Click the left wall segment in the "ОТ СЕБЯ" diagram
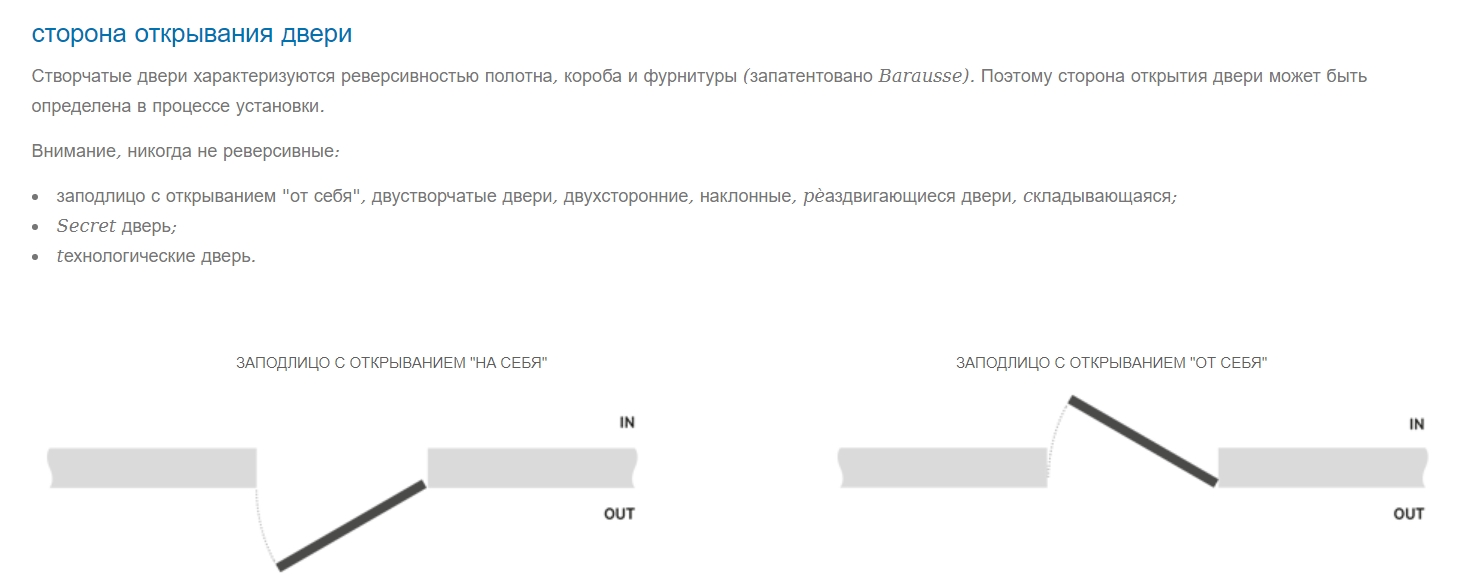The width and height of the screenshot is (1484, 577). pyautogui.click(x=942, y=467)
